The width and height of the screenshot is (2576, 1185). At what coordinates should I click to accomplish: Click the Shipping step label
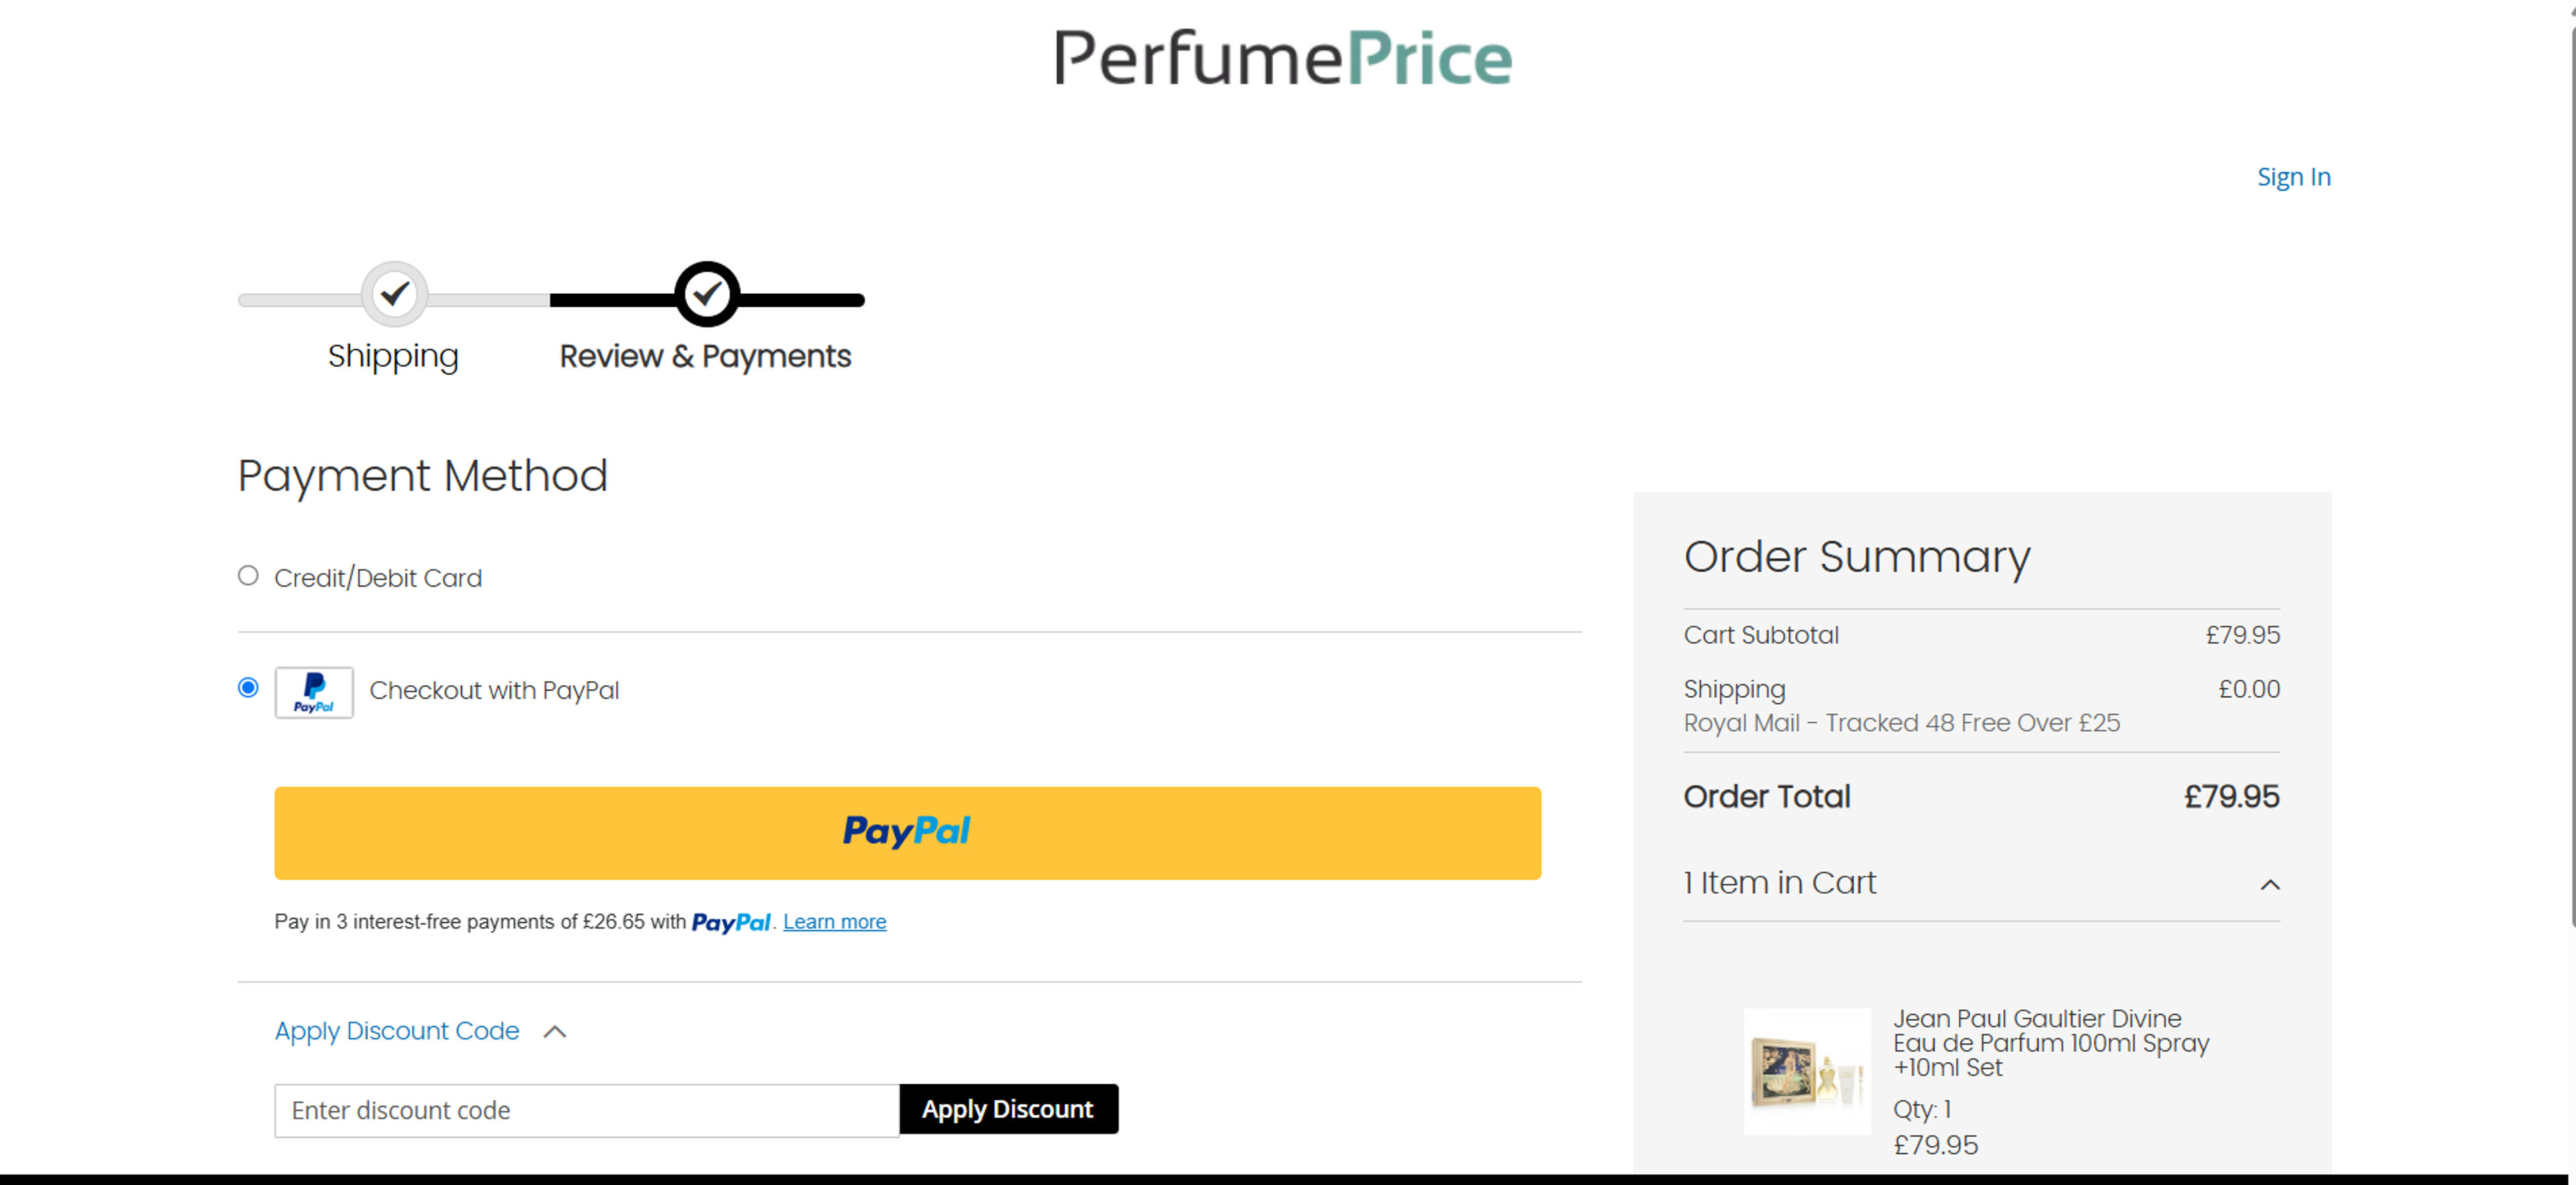[393, 355]
